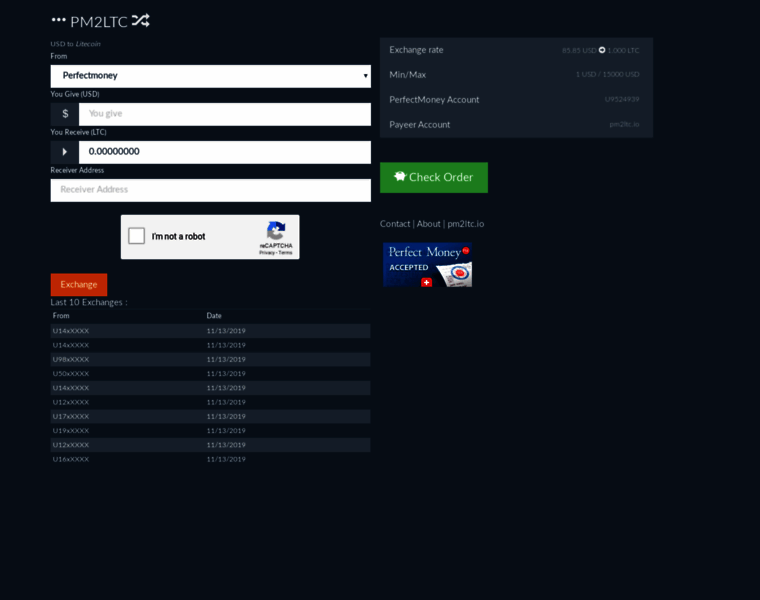Click the USD to Litecoin subtitle
The image size is (760, 600).
76,44
